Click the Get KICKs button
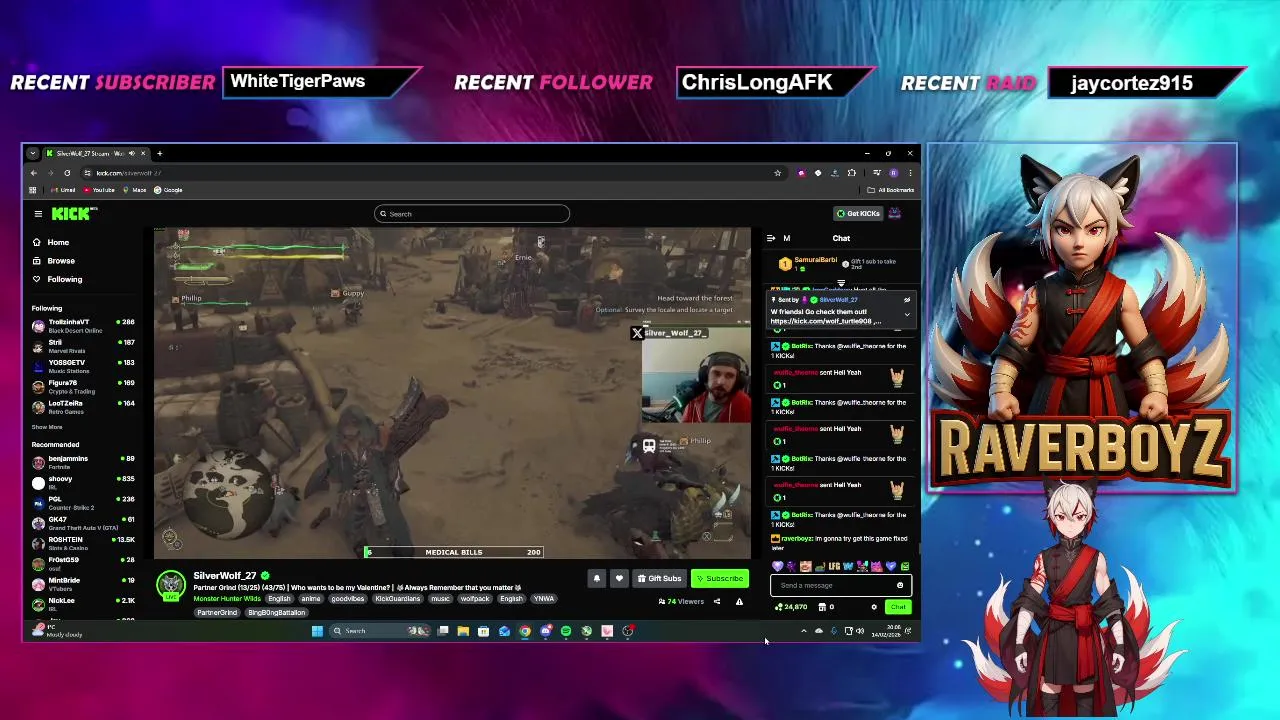 (x=859, y=213)
